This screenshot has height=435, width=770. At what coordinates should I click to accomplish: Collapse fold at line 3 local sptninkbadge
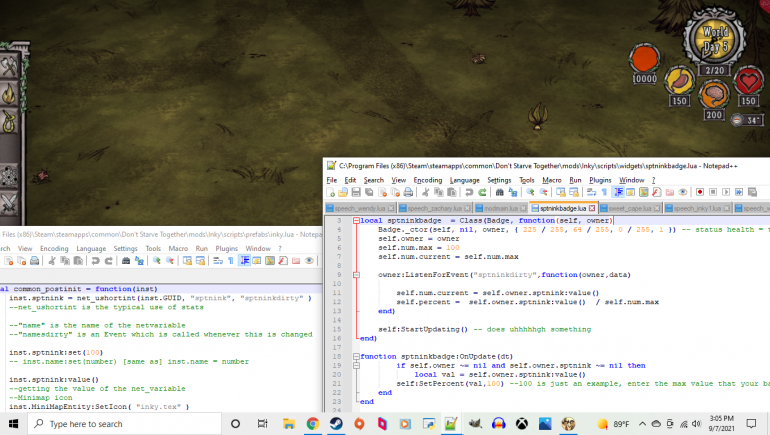pos(356,221)
